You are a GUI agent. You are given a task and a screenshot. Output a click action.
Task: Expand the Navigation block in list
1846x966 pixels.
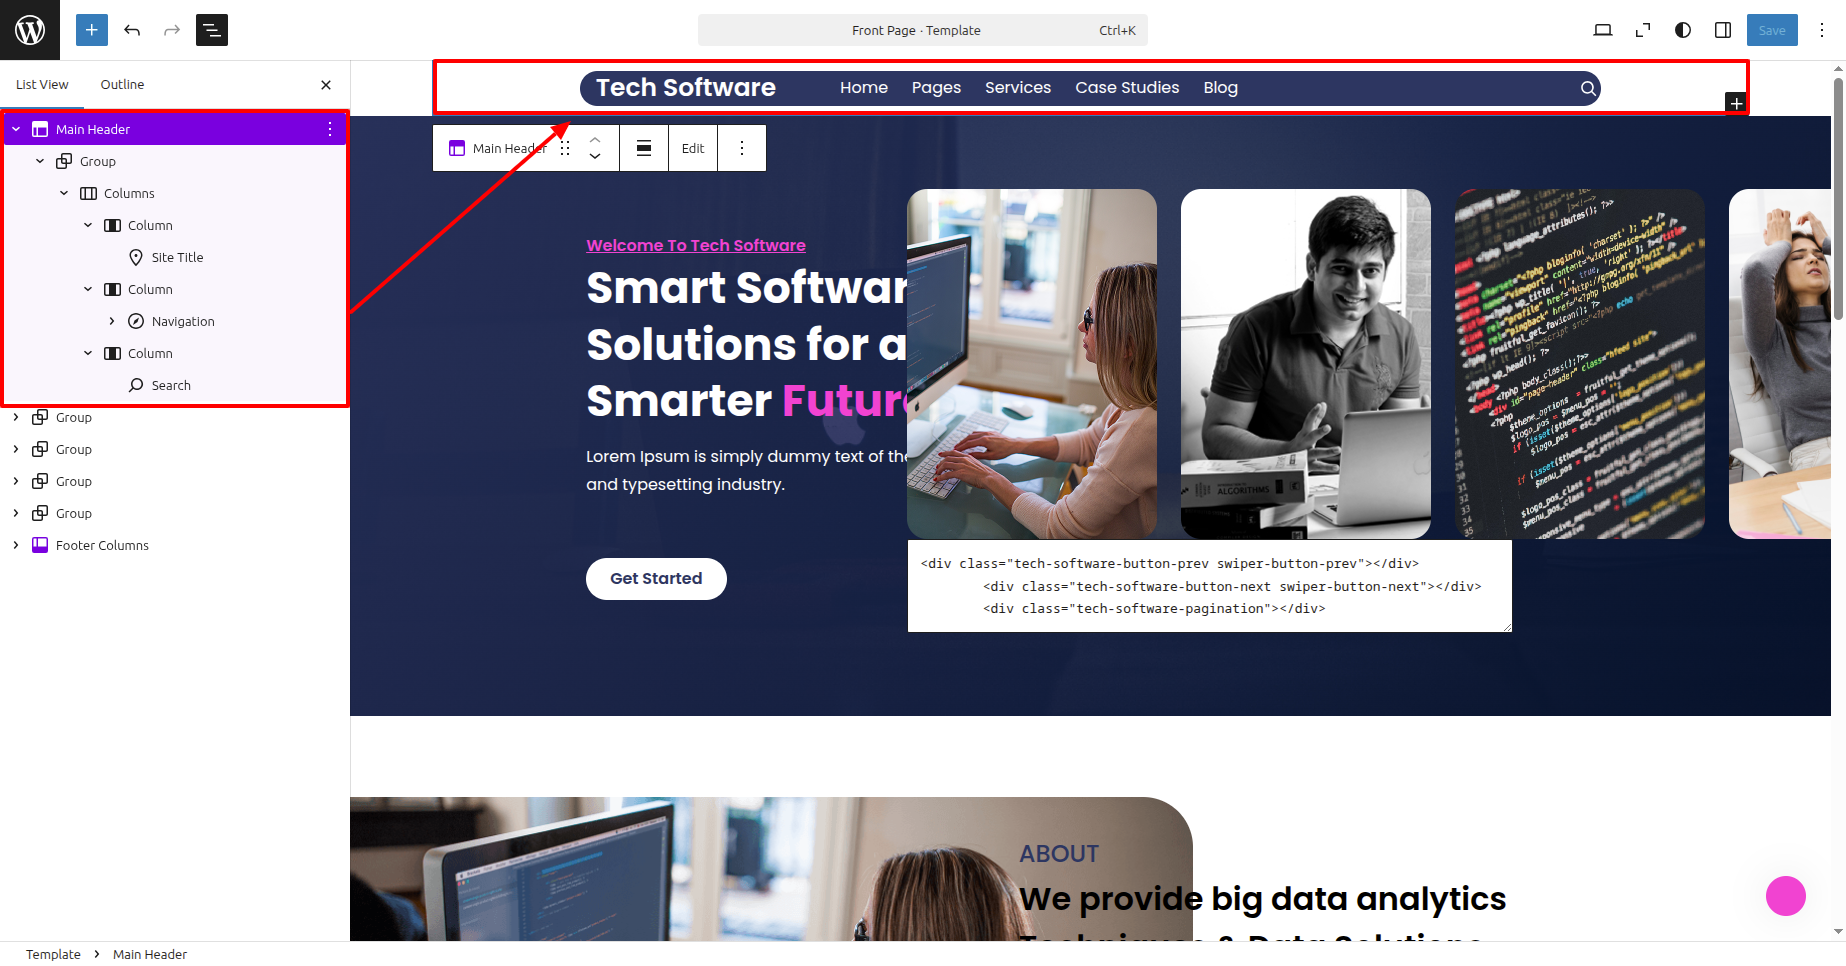tap(112, 321)
